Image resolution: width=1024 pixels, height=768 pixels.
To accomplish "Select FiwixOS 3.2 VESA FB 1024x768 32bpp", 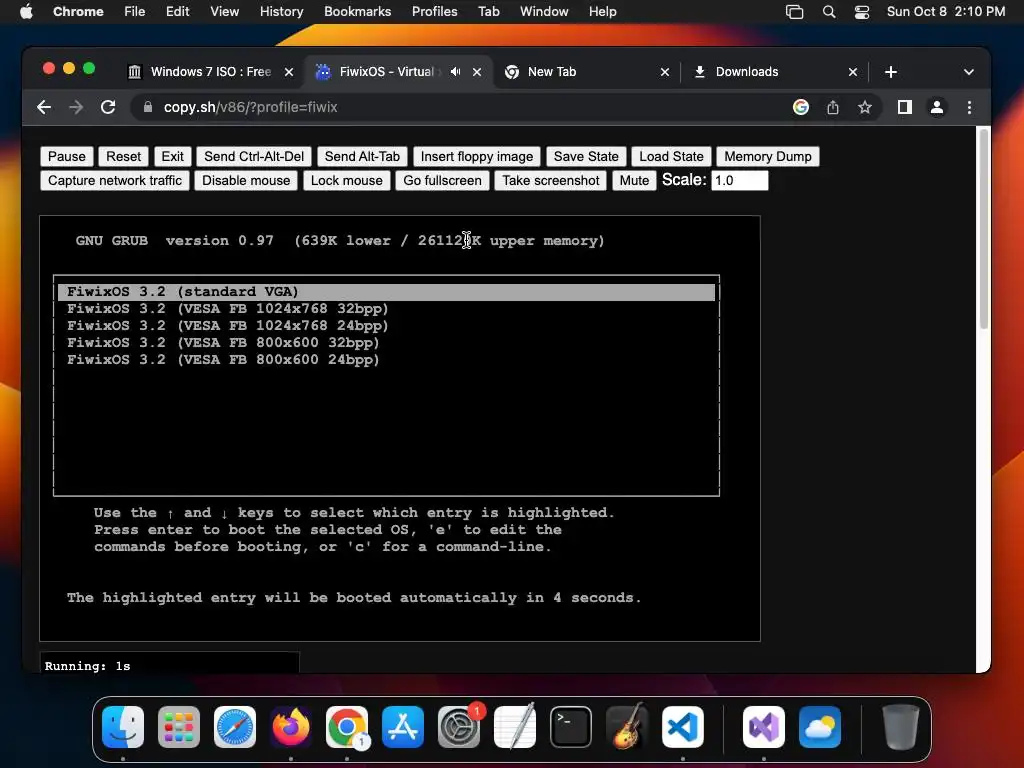I will [227, 308].
